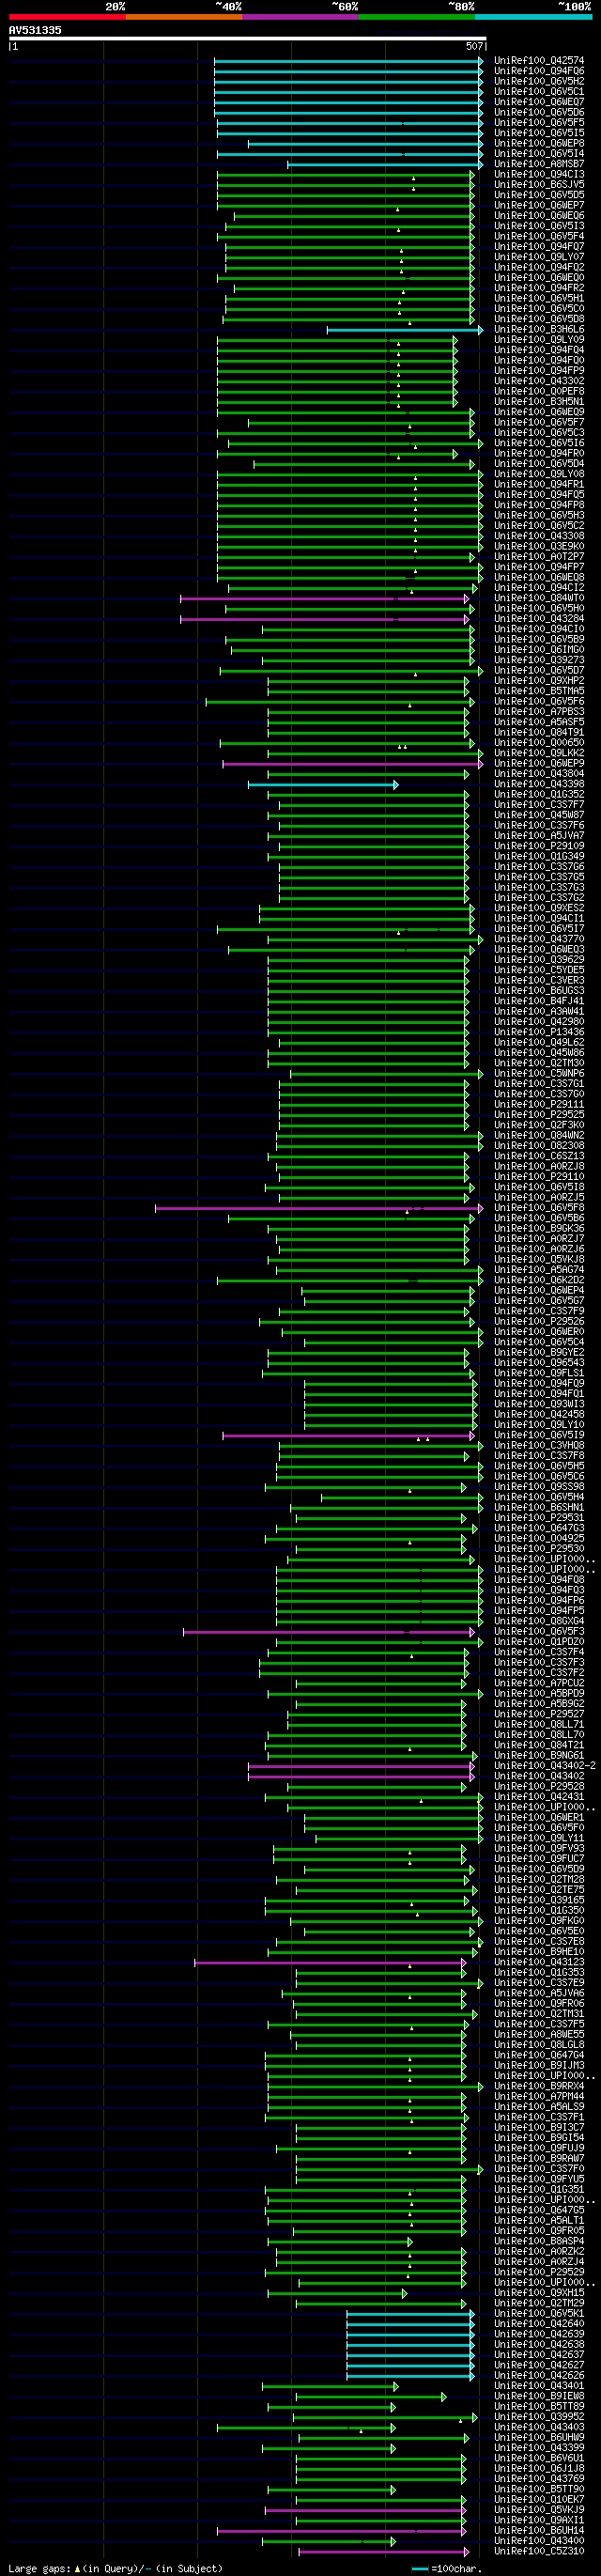The height and width of the screenshot is (2576, 601).
Task: Click the UniRef100_Q9XES2 label
Action: tap(539, 908)
